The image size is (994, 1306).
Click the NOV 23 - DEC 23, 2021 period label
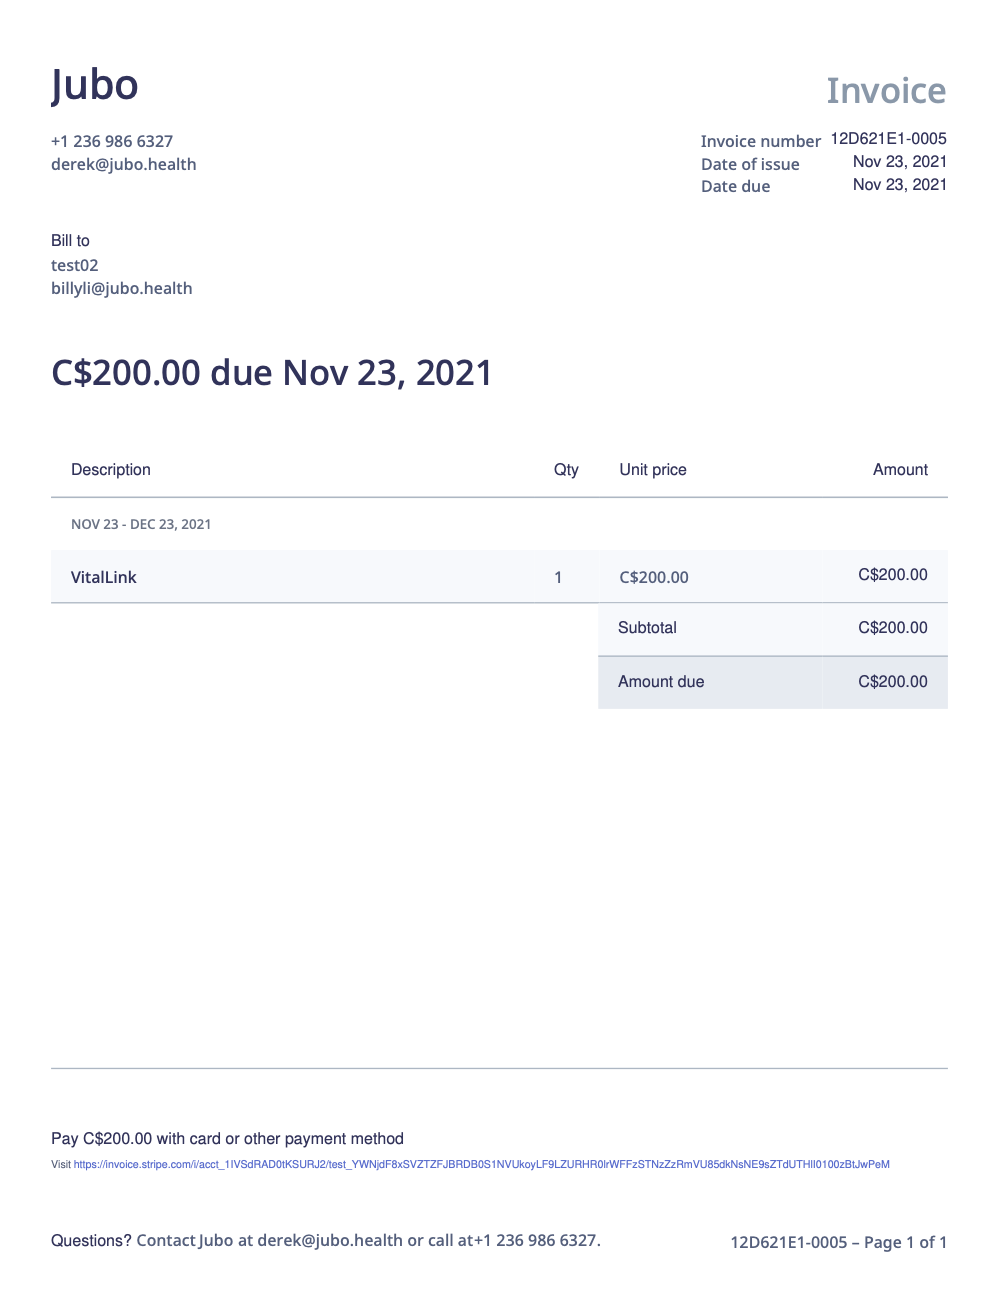point(141,524)
